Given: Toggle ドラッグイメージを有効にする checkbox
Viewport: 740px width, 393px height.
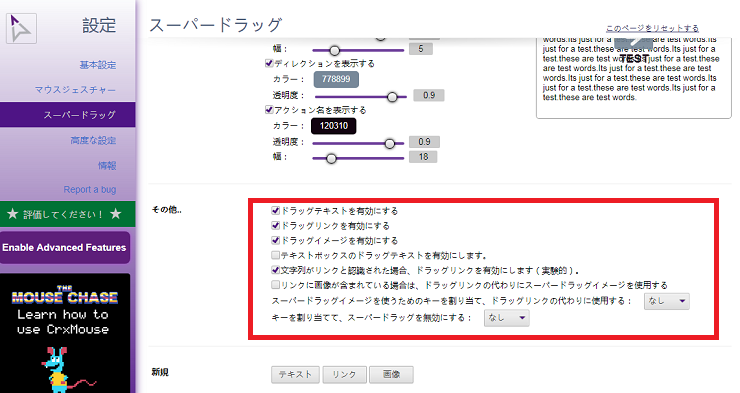Looking at the screenshot, I should pyautogui.click(x=276, y=240).
